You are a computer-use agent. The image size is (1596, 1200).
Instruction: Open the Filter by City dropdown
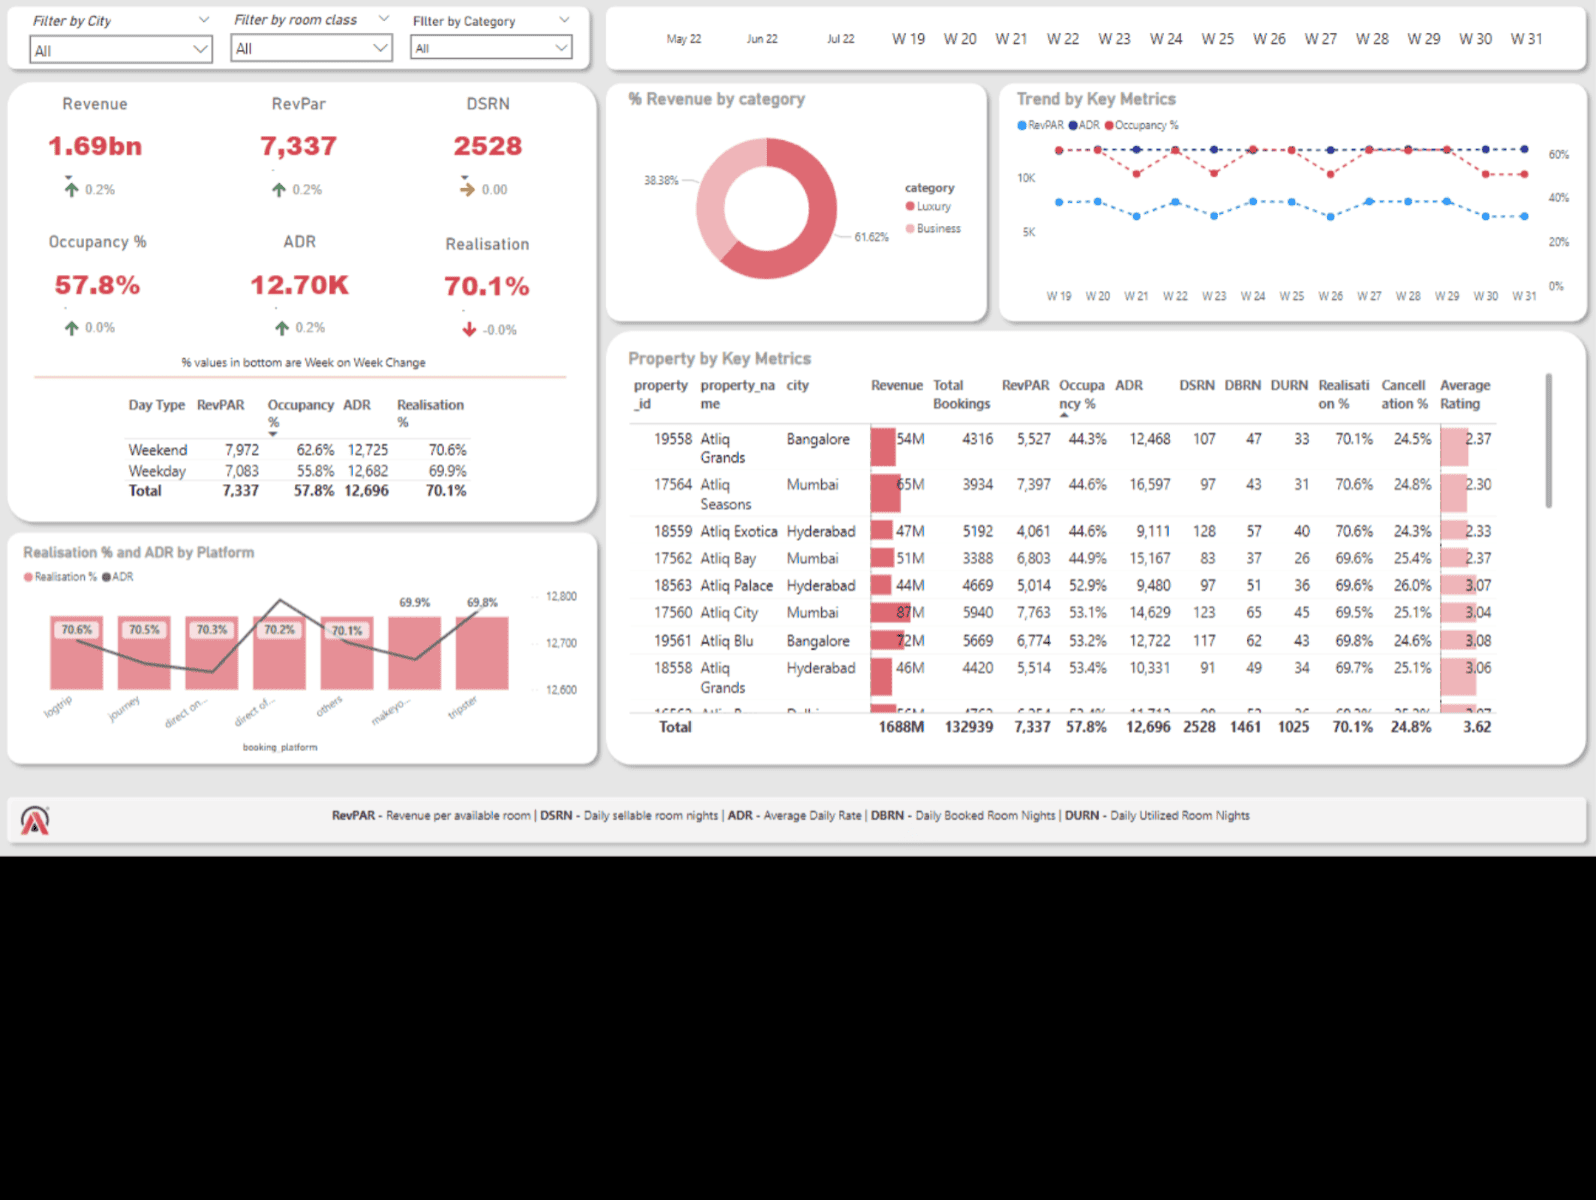click(120, 50)
